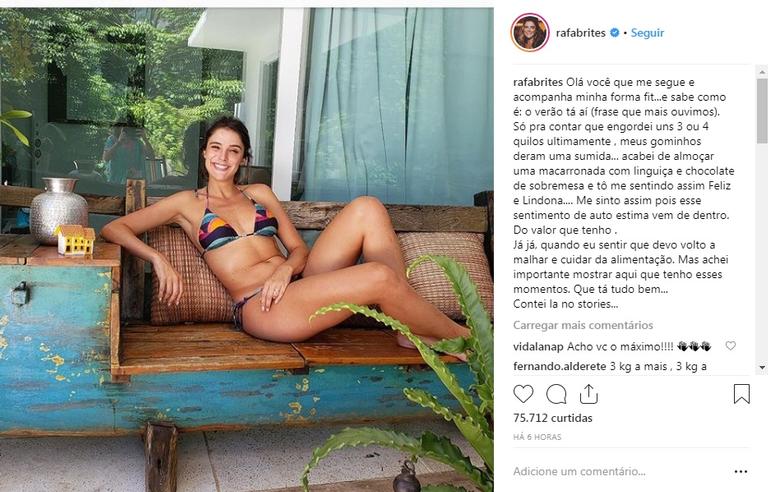The image size is (768, 492).
Task: Load more comments via Carregar mais comentários
Action: pyautogui.click(x=583, y=325)
